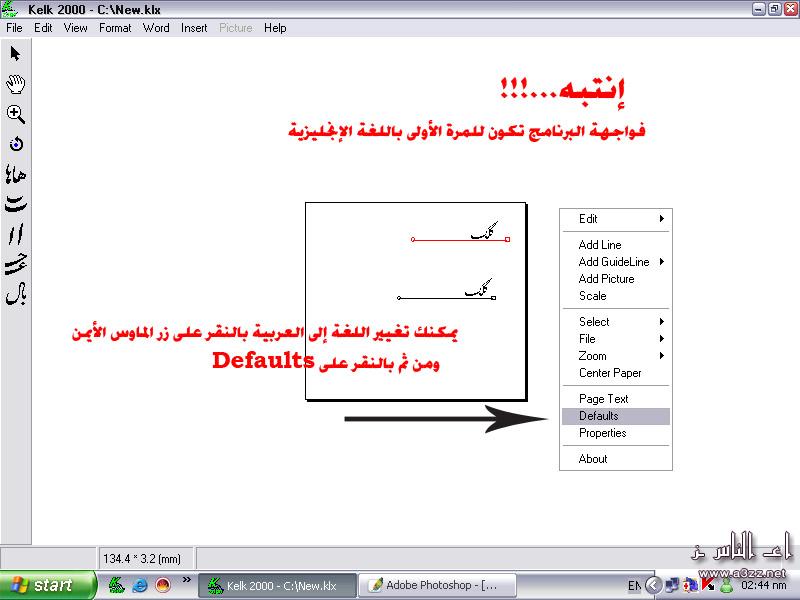
Task: Choose Page Text option
Action: (x=616, y=399)
